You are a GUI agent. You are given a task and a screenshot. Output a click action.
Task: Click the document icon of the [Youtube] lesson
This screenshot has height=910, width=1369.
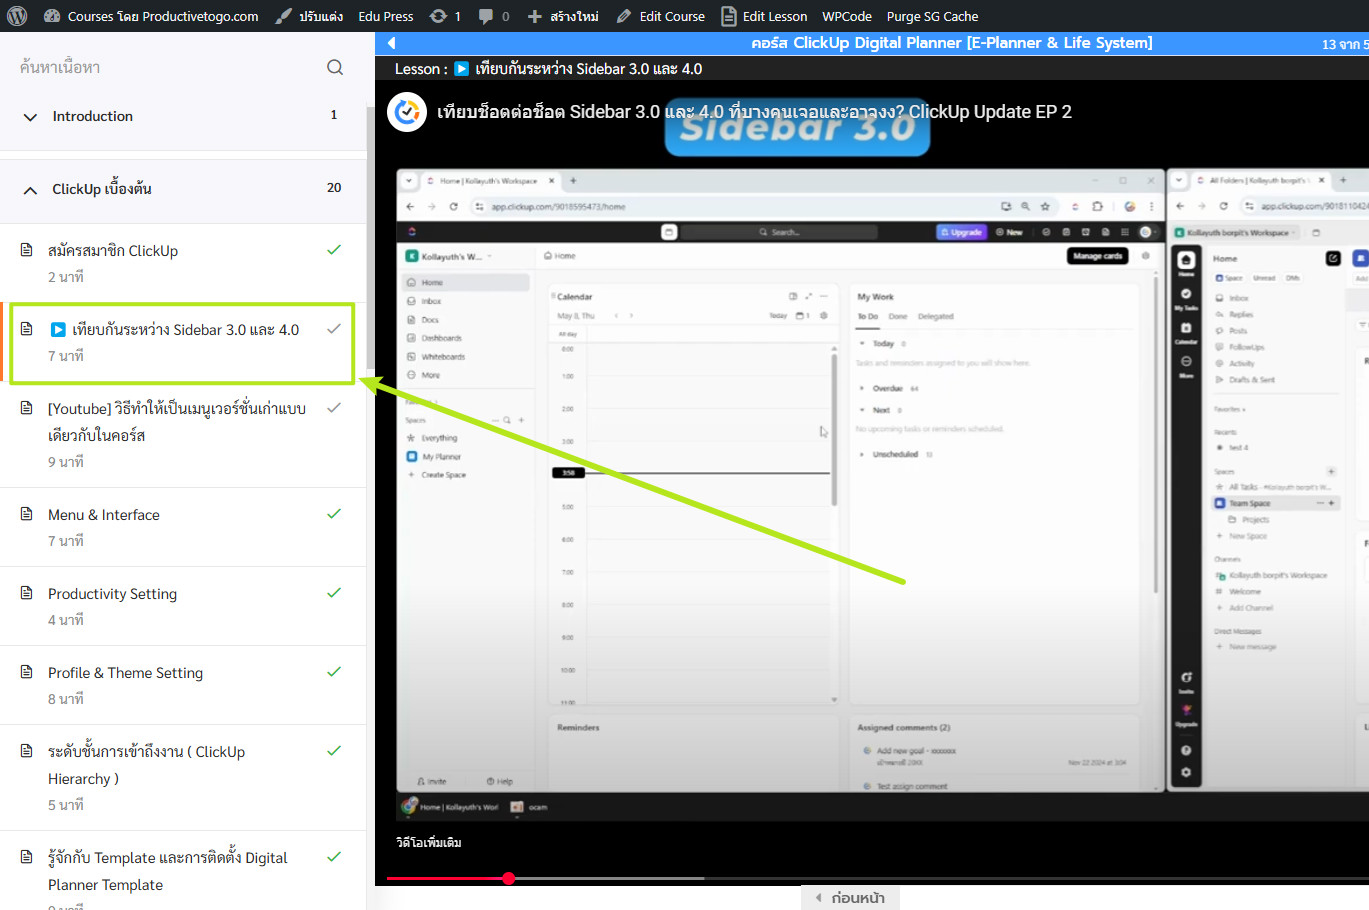(27, 408)
